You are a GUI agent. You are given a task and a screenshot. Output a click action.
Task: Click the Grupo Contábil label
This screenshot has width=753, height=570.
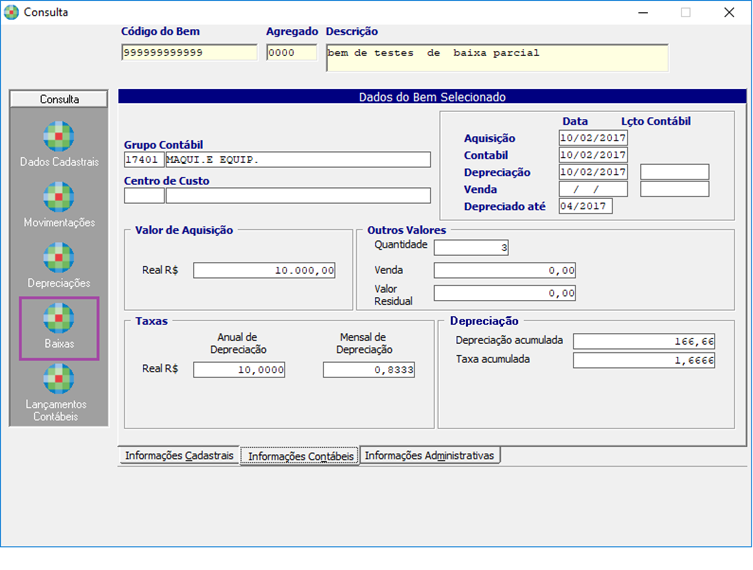point(163,145)
